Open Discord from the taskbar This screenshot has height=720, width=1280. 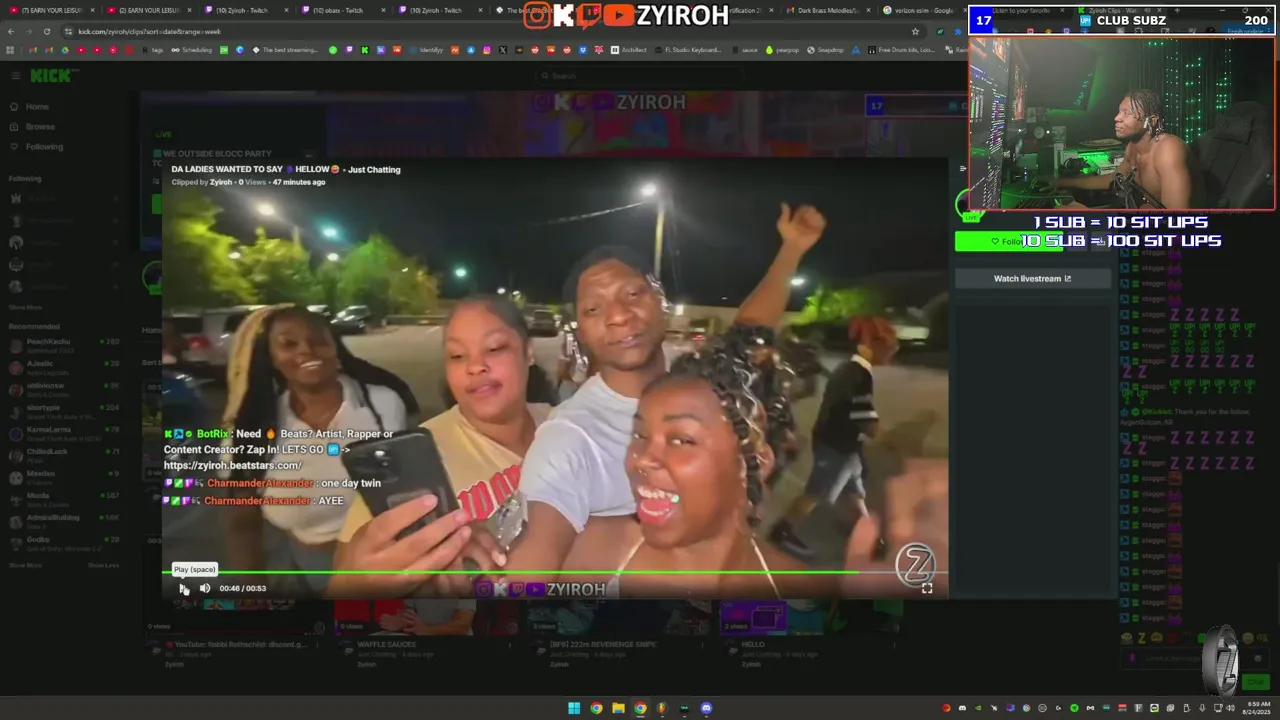point(706,708)
